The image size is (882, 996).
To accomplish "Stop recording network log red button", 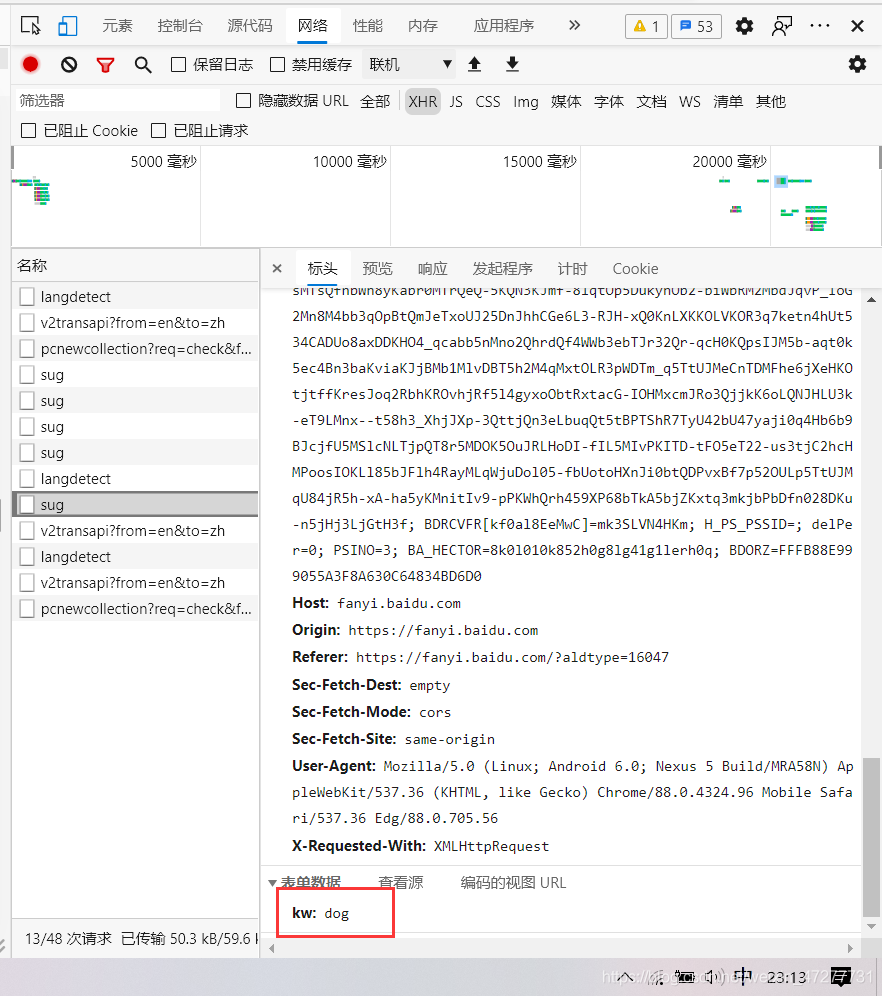I will click(x=30, y=64).
